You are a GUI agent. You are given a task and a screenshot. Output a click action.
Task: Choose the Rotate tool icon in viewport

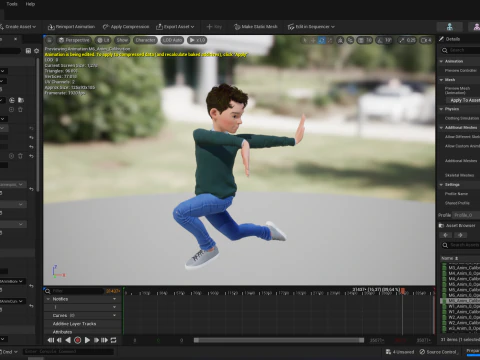pyautogui.click(x=322, y=40)
